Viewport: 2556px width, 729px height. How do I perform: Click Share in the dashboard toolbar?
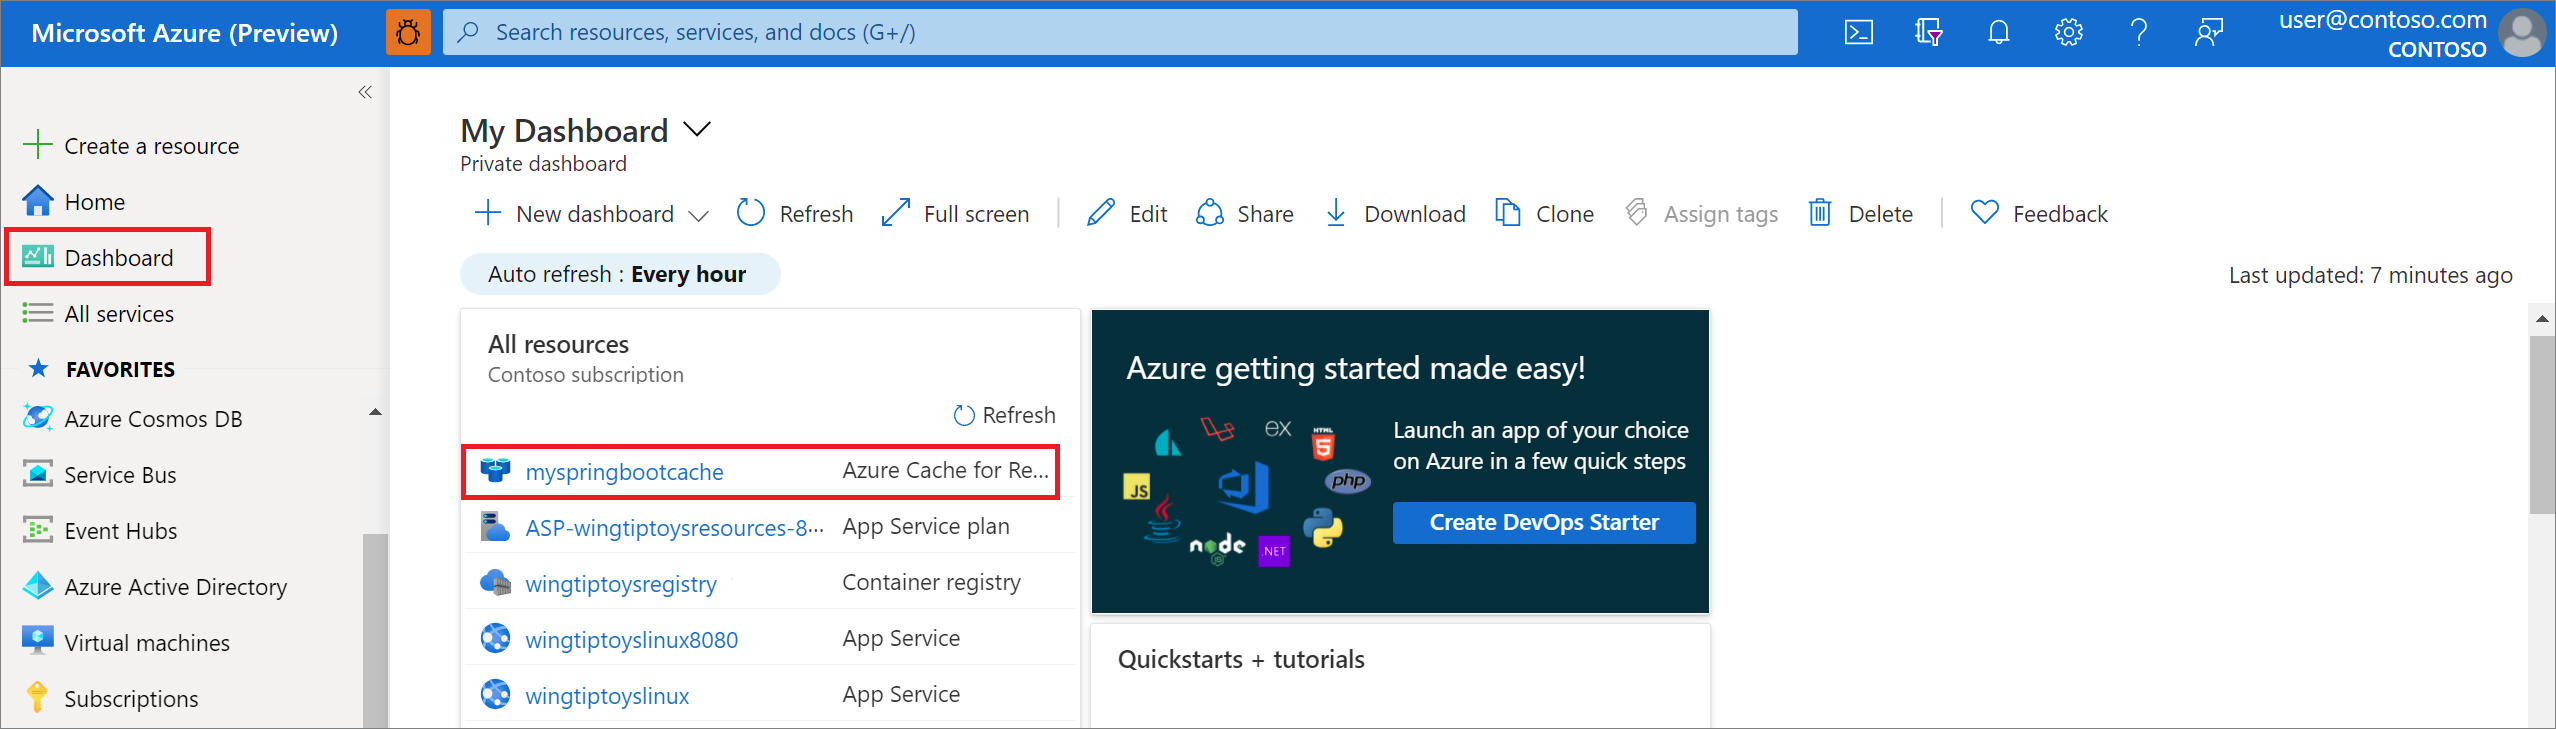(1245, 214)
